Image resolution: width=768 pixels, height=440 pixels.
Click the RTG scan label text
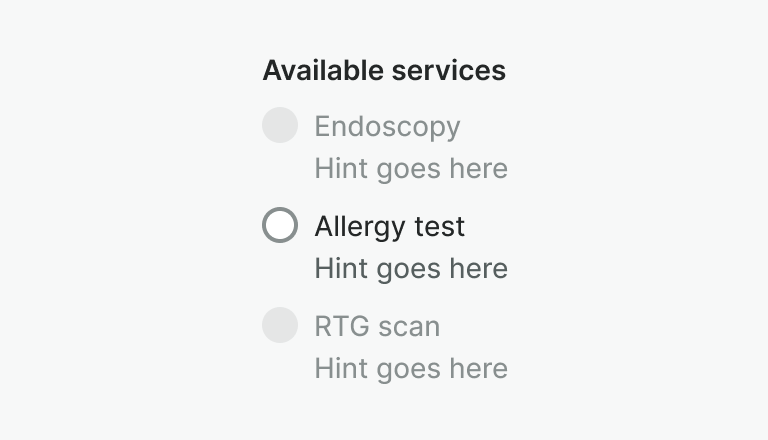[377, 326]
